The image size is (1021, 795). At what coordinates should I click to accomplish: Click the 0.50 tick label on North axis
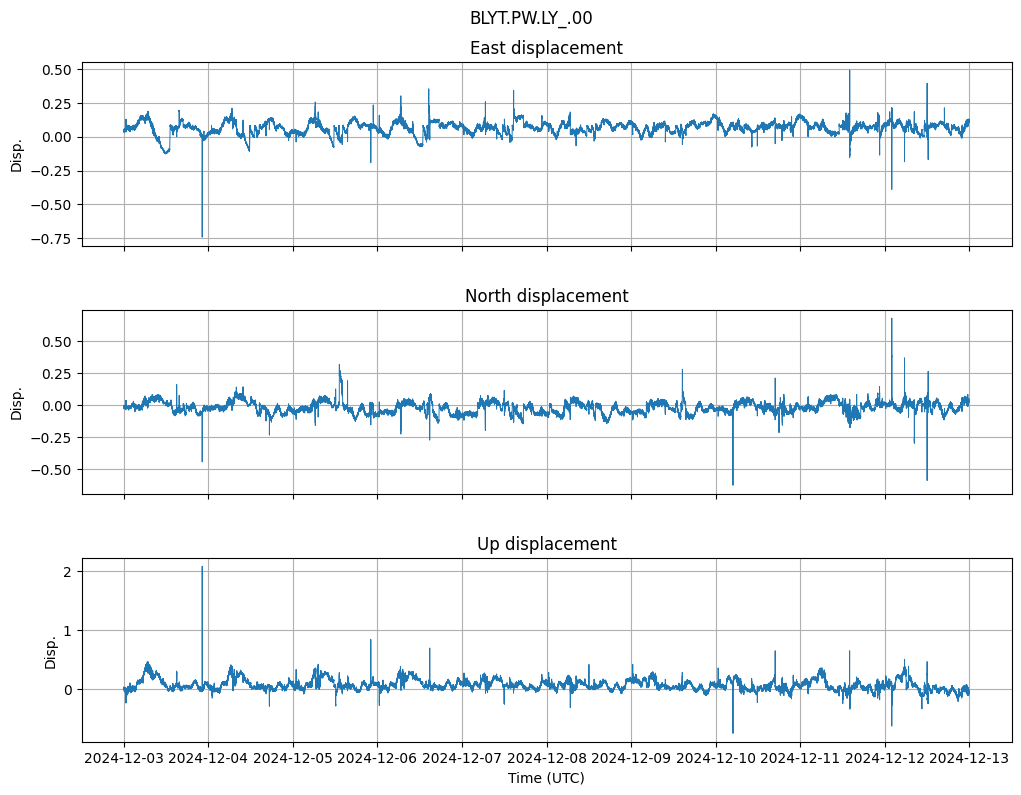[x=56, y=342]
